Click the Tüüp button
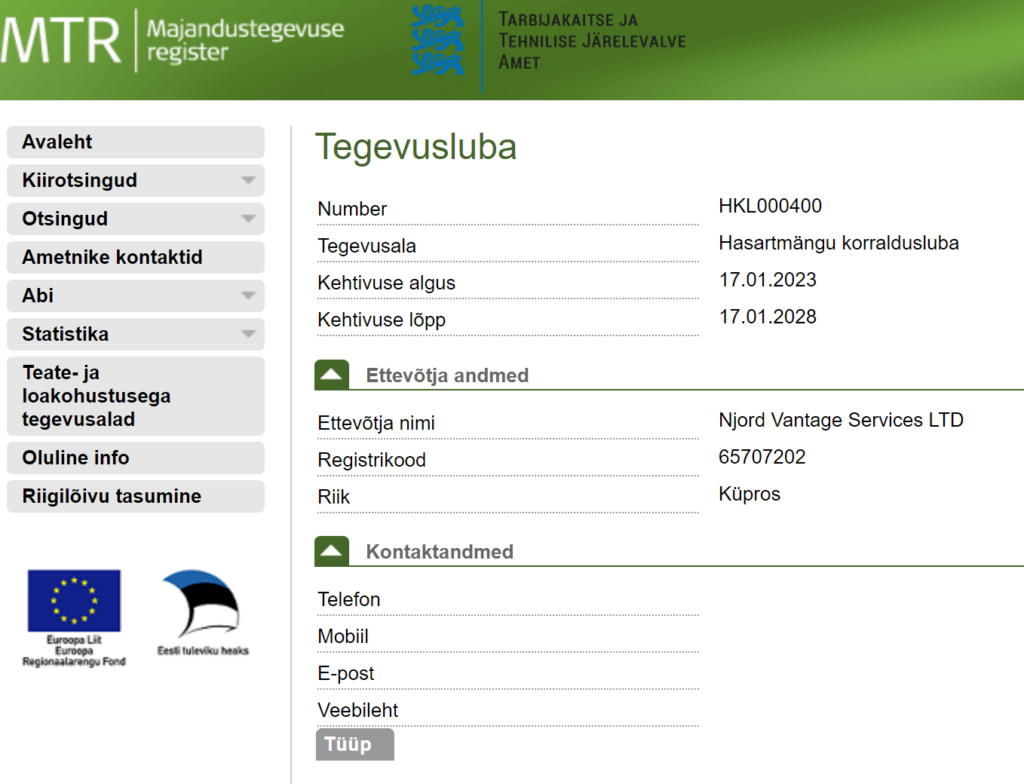 (354, 745)
